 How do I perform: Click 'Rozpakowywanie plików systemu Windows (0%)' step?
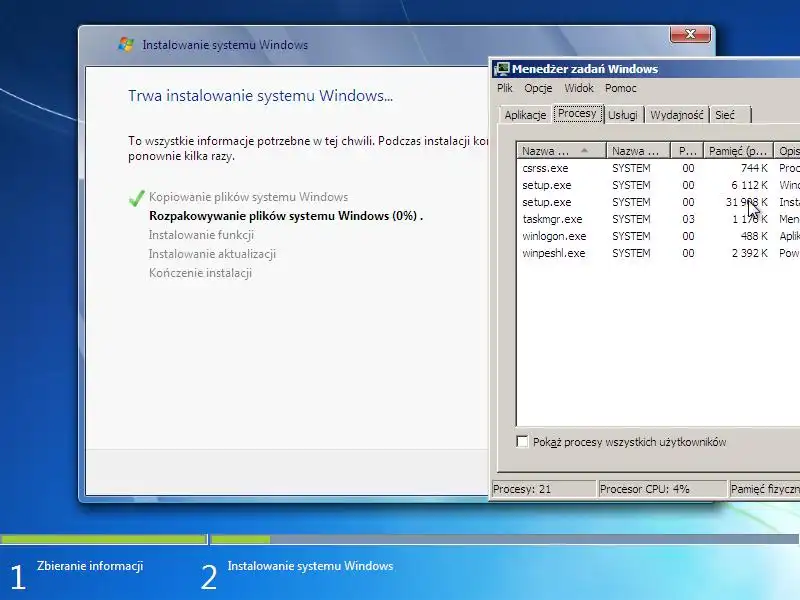[286, 216]
